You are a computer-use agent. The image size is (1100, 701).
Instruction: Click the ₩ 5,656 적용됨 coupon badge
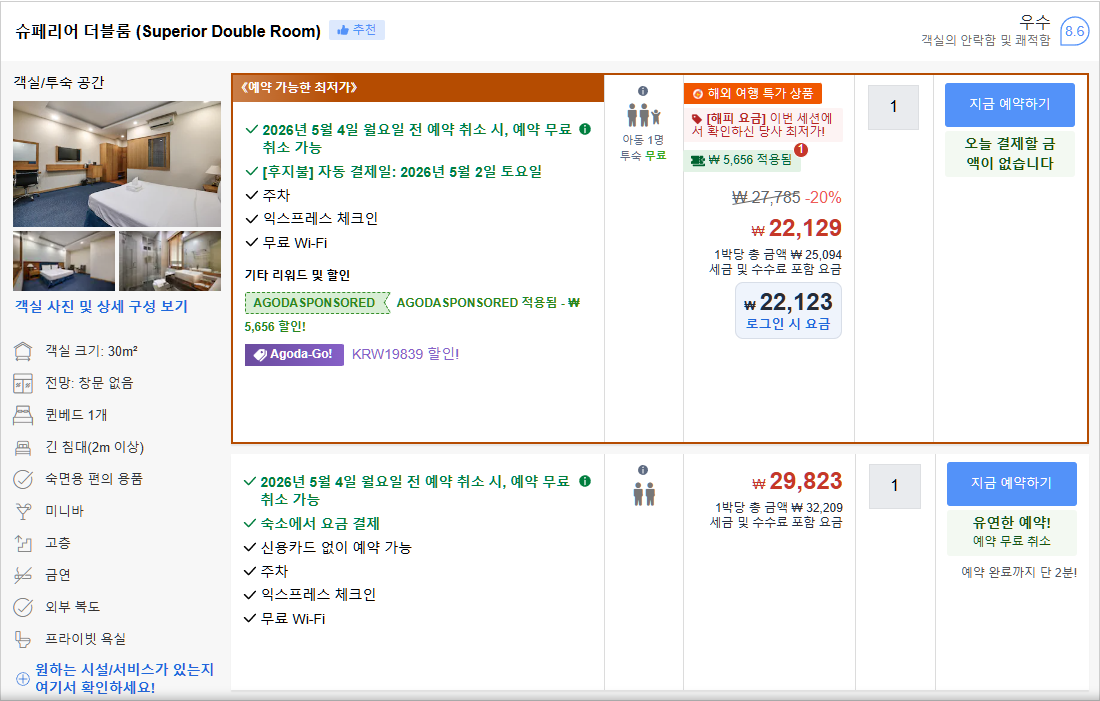click(x=742, y=160)
